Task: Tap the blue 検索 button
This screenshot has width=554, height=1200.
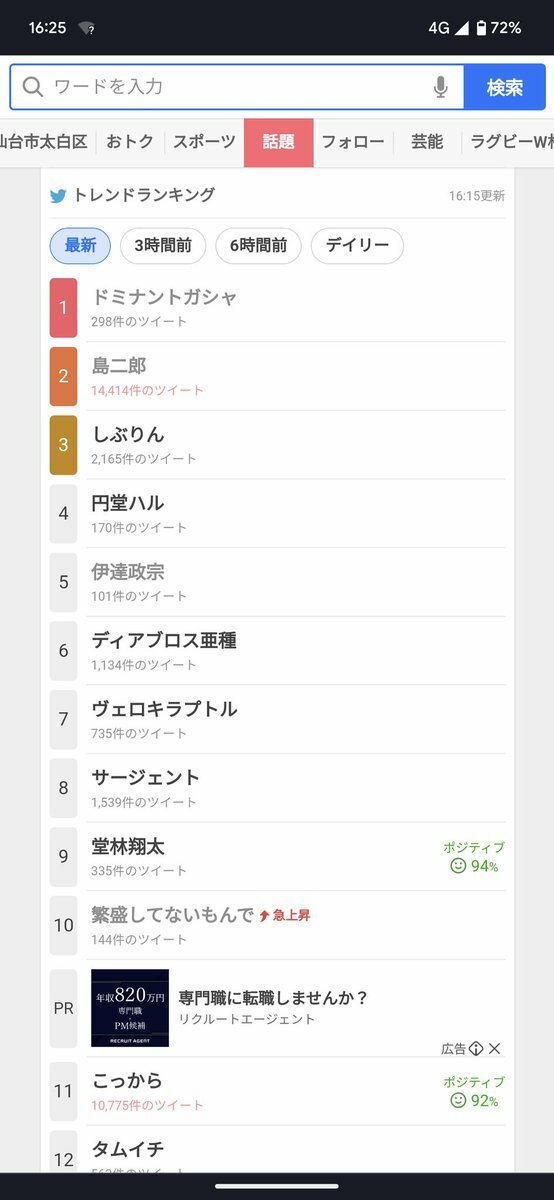Action: [505, 87]
